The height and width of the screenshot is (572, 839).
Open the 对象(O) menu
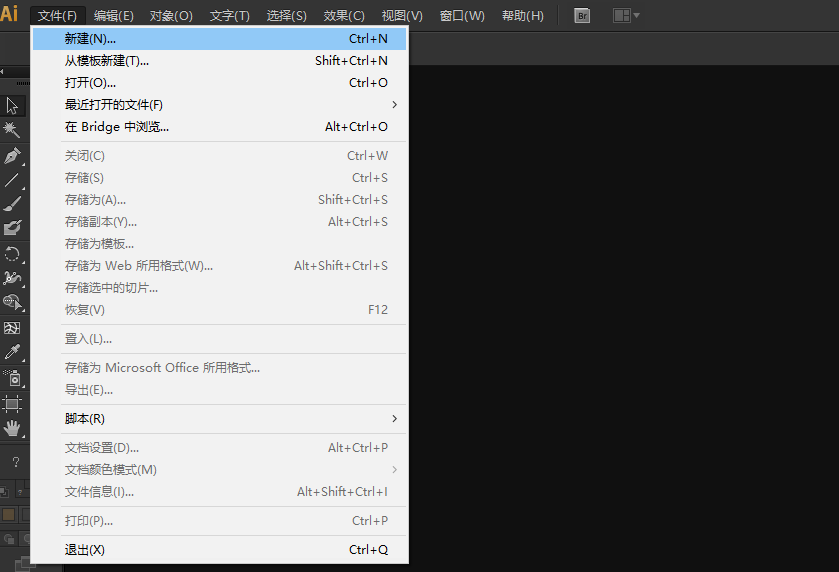[171, 16]
